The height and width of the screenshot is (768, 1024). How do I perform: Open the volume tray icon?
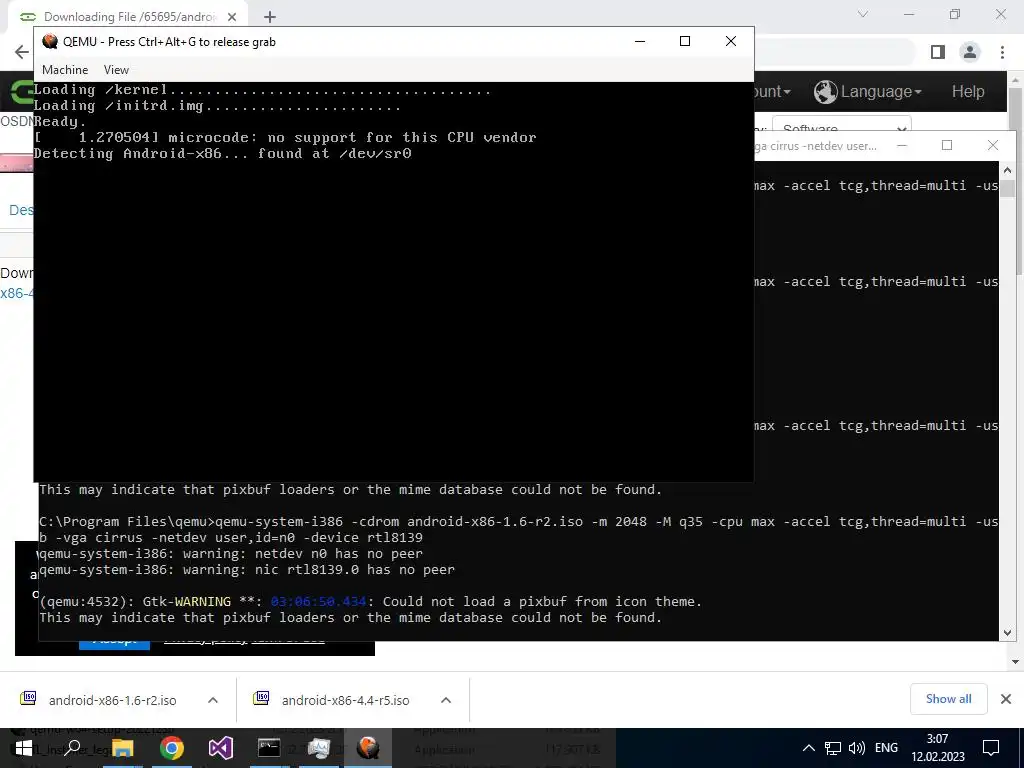point(856,748)
